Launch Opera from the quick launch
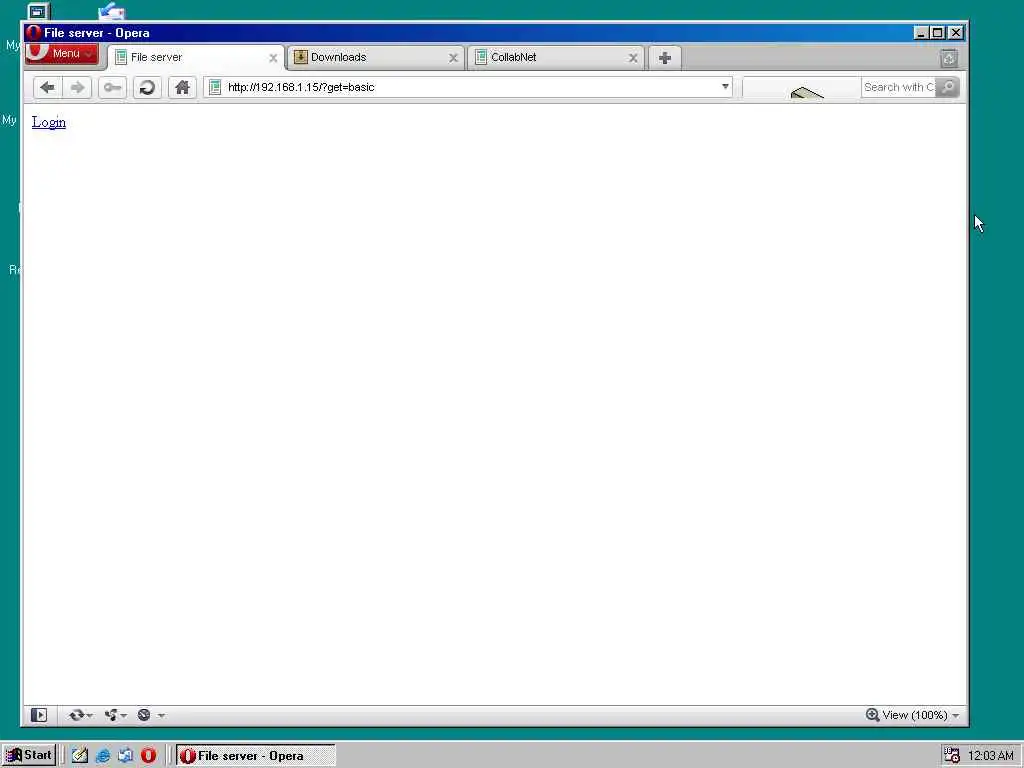1024x768 pixels. pos(148,756)
